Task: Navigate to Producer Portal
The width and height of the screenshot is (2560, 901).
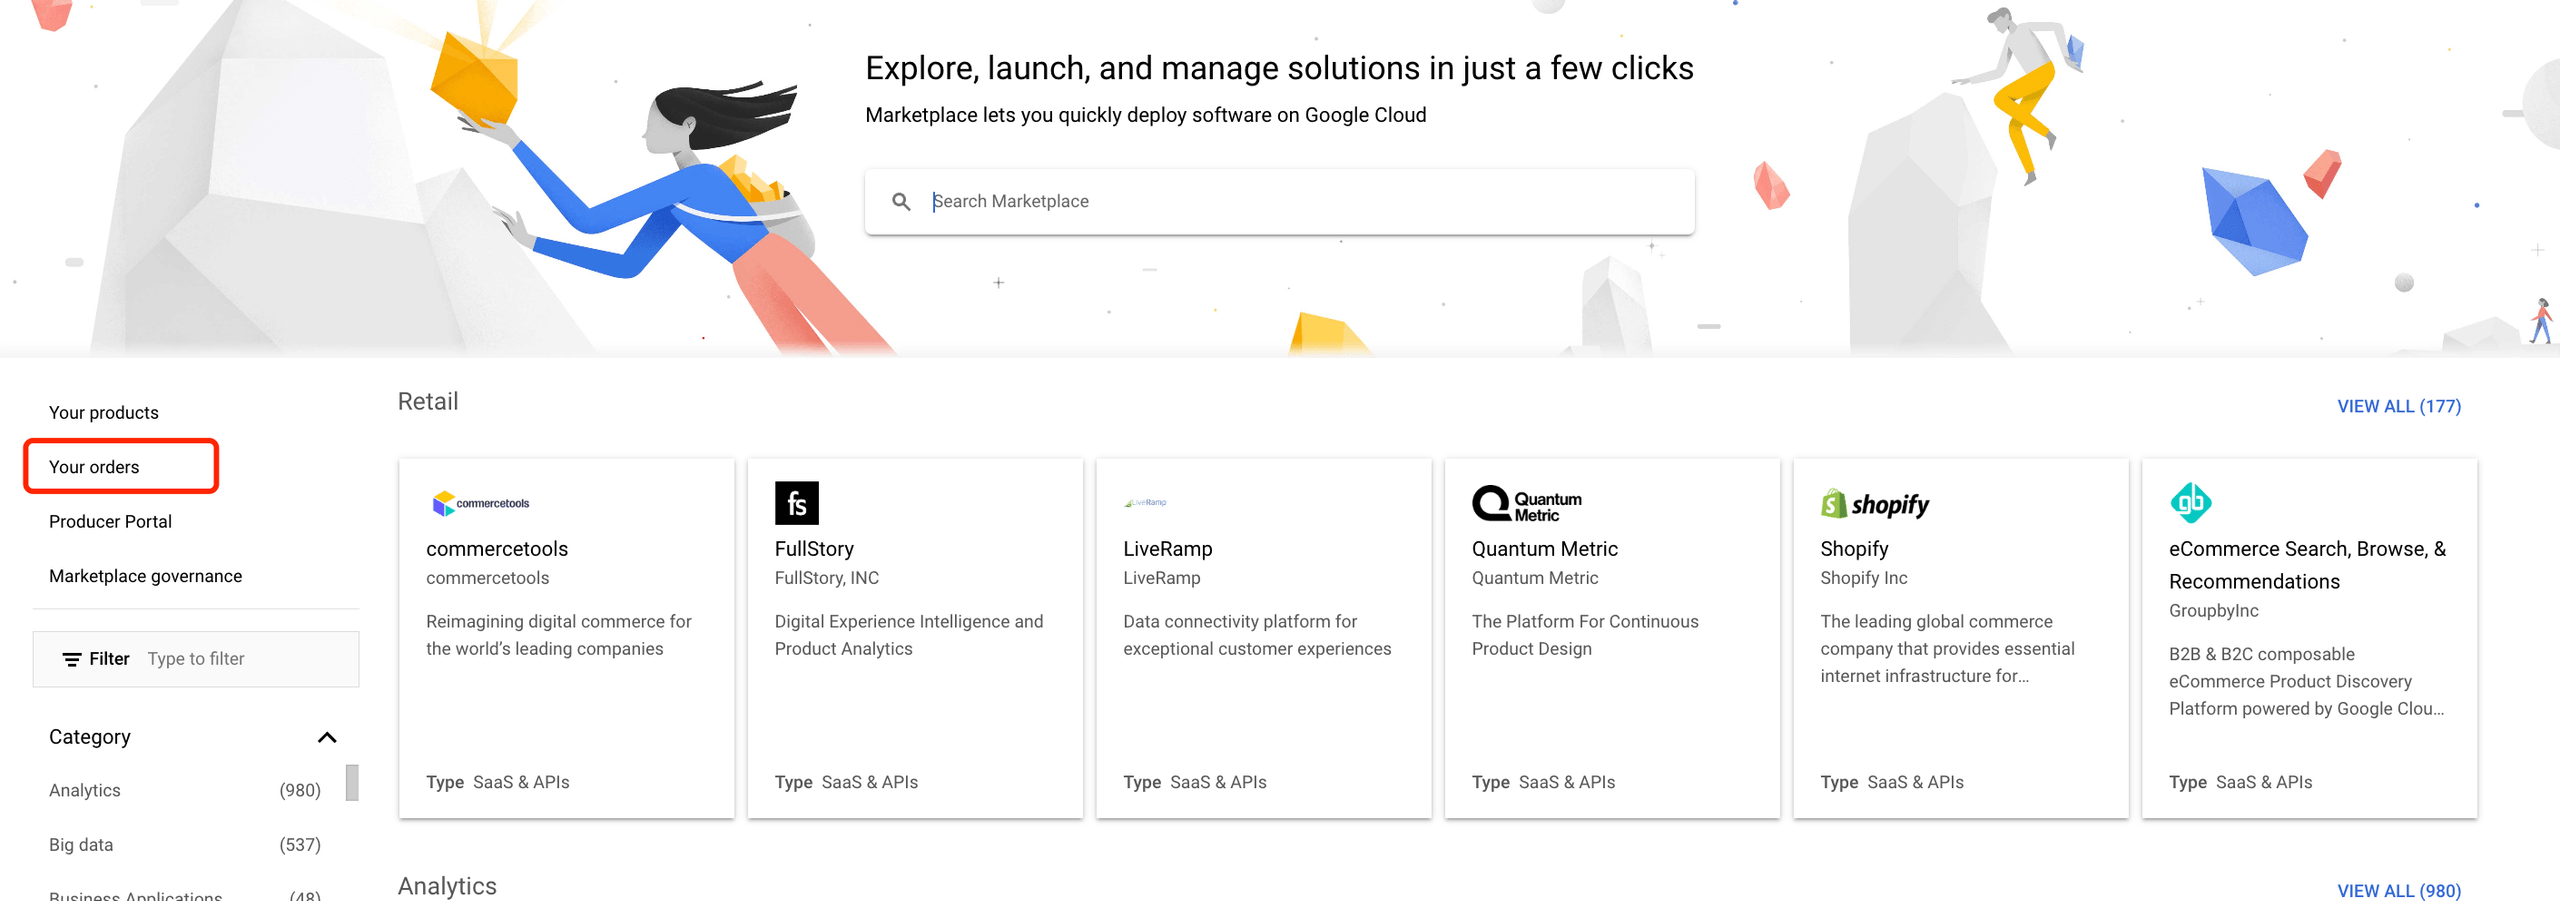Action: pos(109,521)
